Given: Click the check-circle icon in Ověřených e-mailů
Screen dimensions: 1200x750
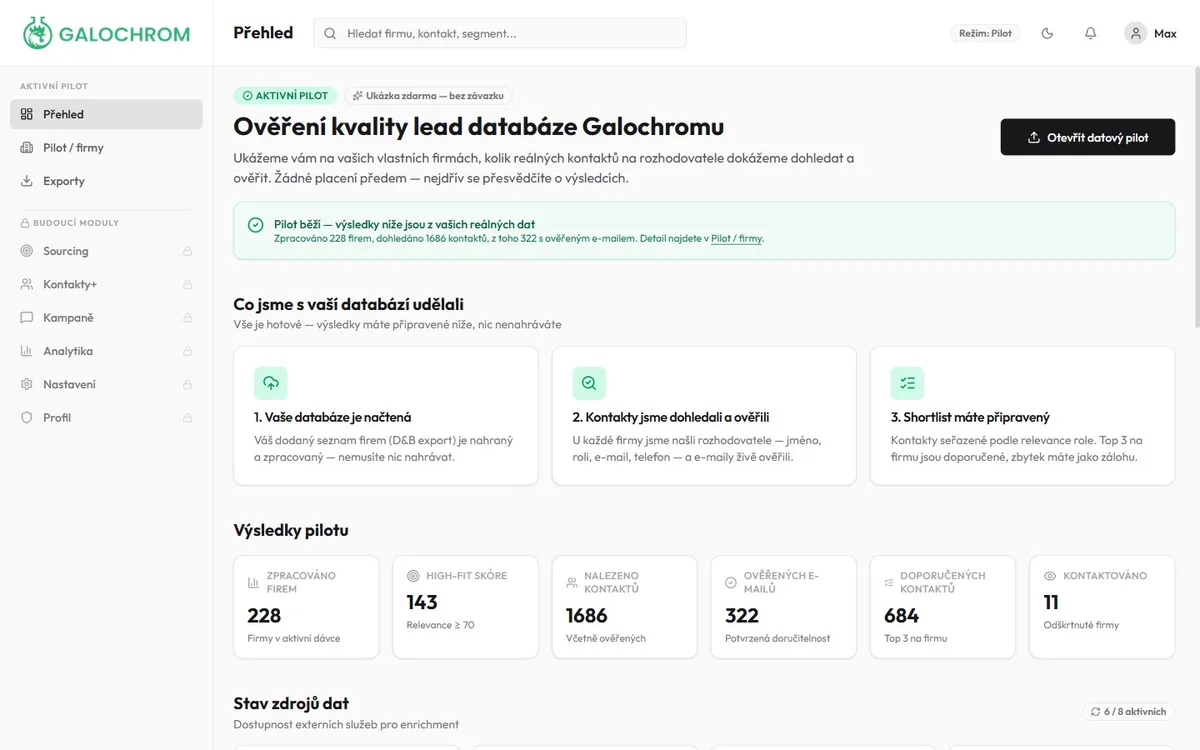Looking at the screenshot, I should (x=731, y=582).
